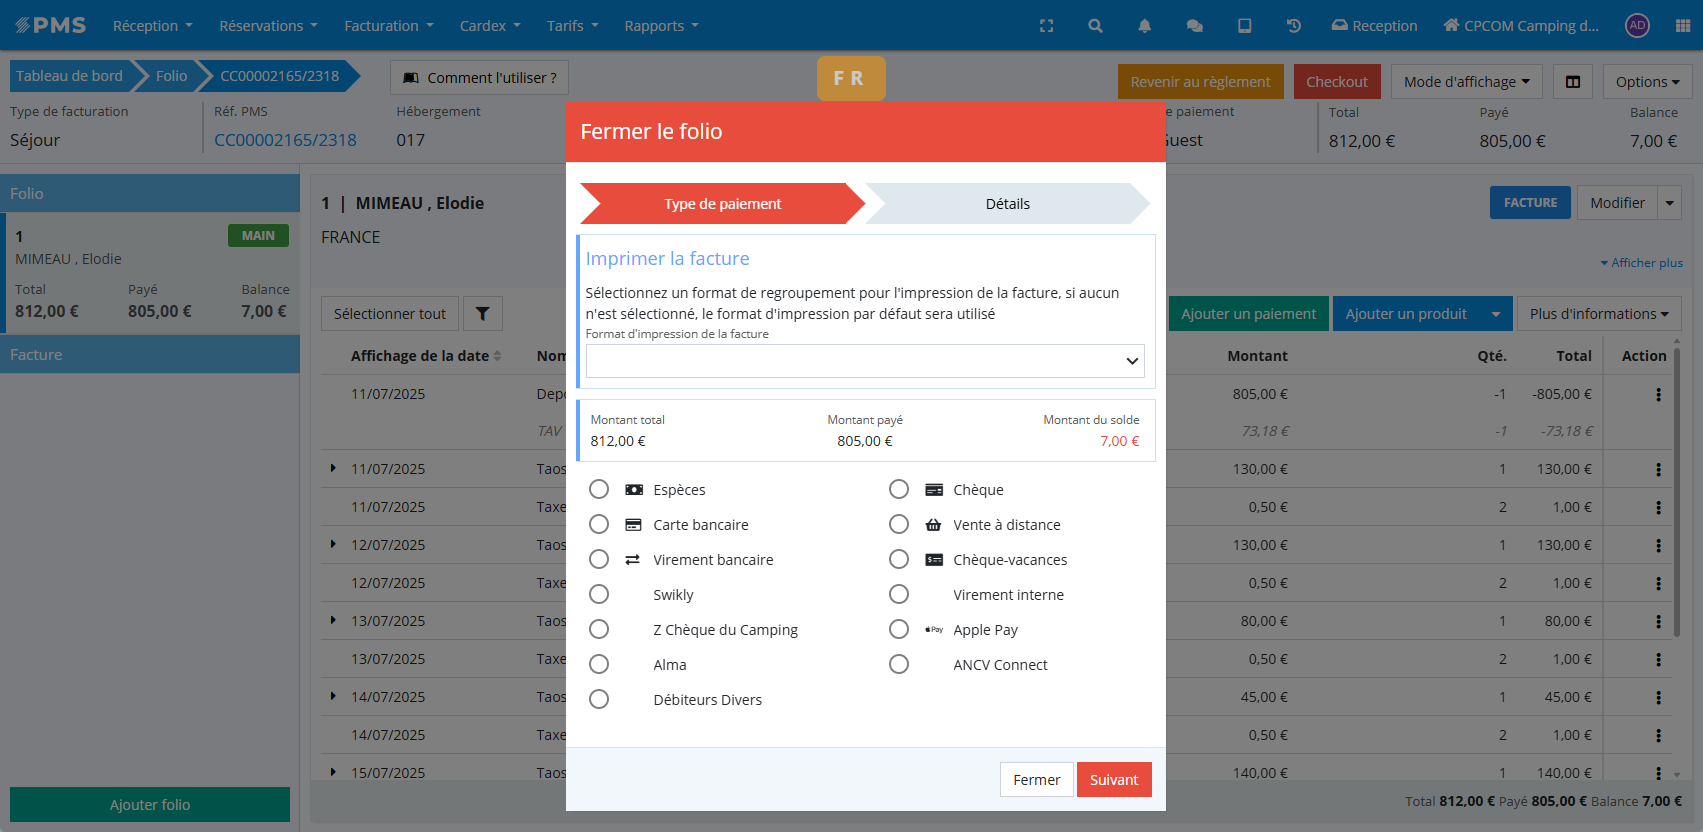Screen dimensions: 1703x832
Task: Expand the Mode d'affichage dropdown
Action: point(1465,82)
